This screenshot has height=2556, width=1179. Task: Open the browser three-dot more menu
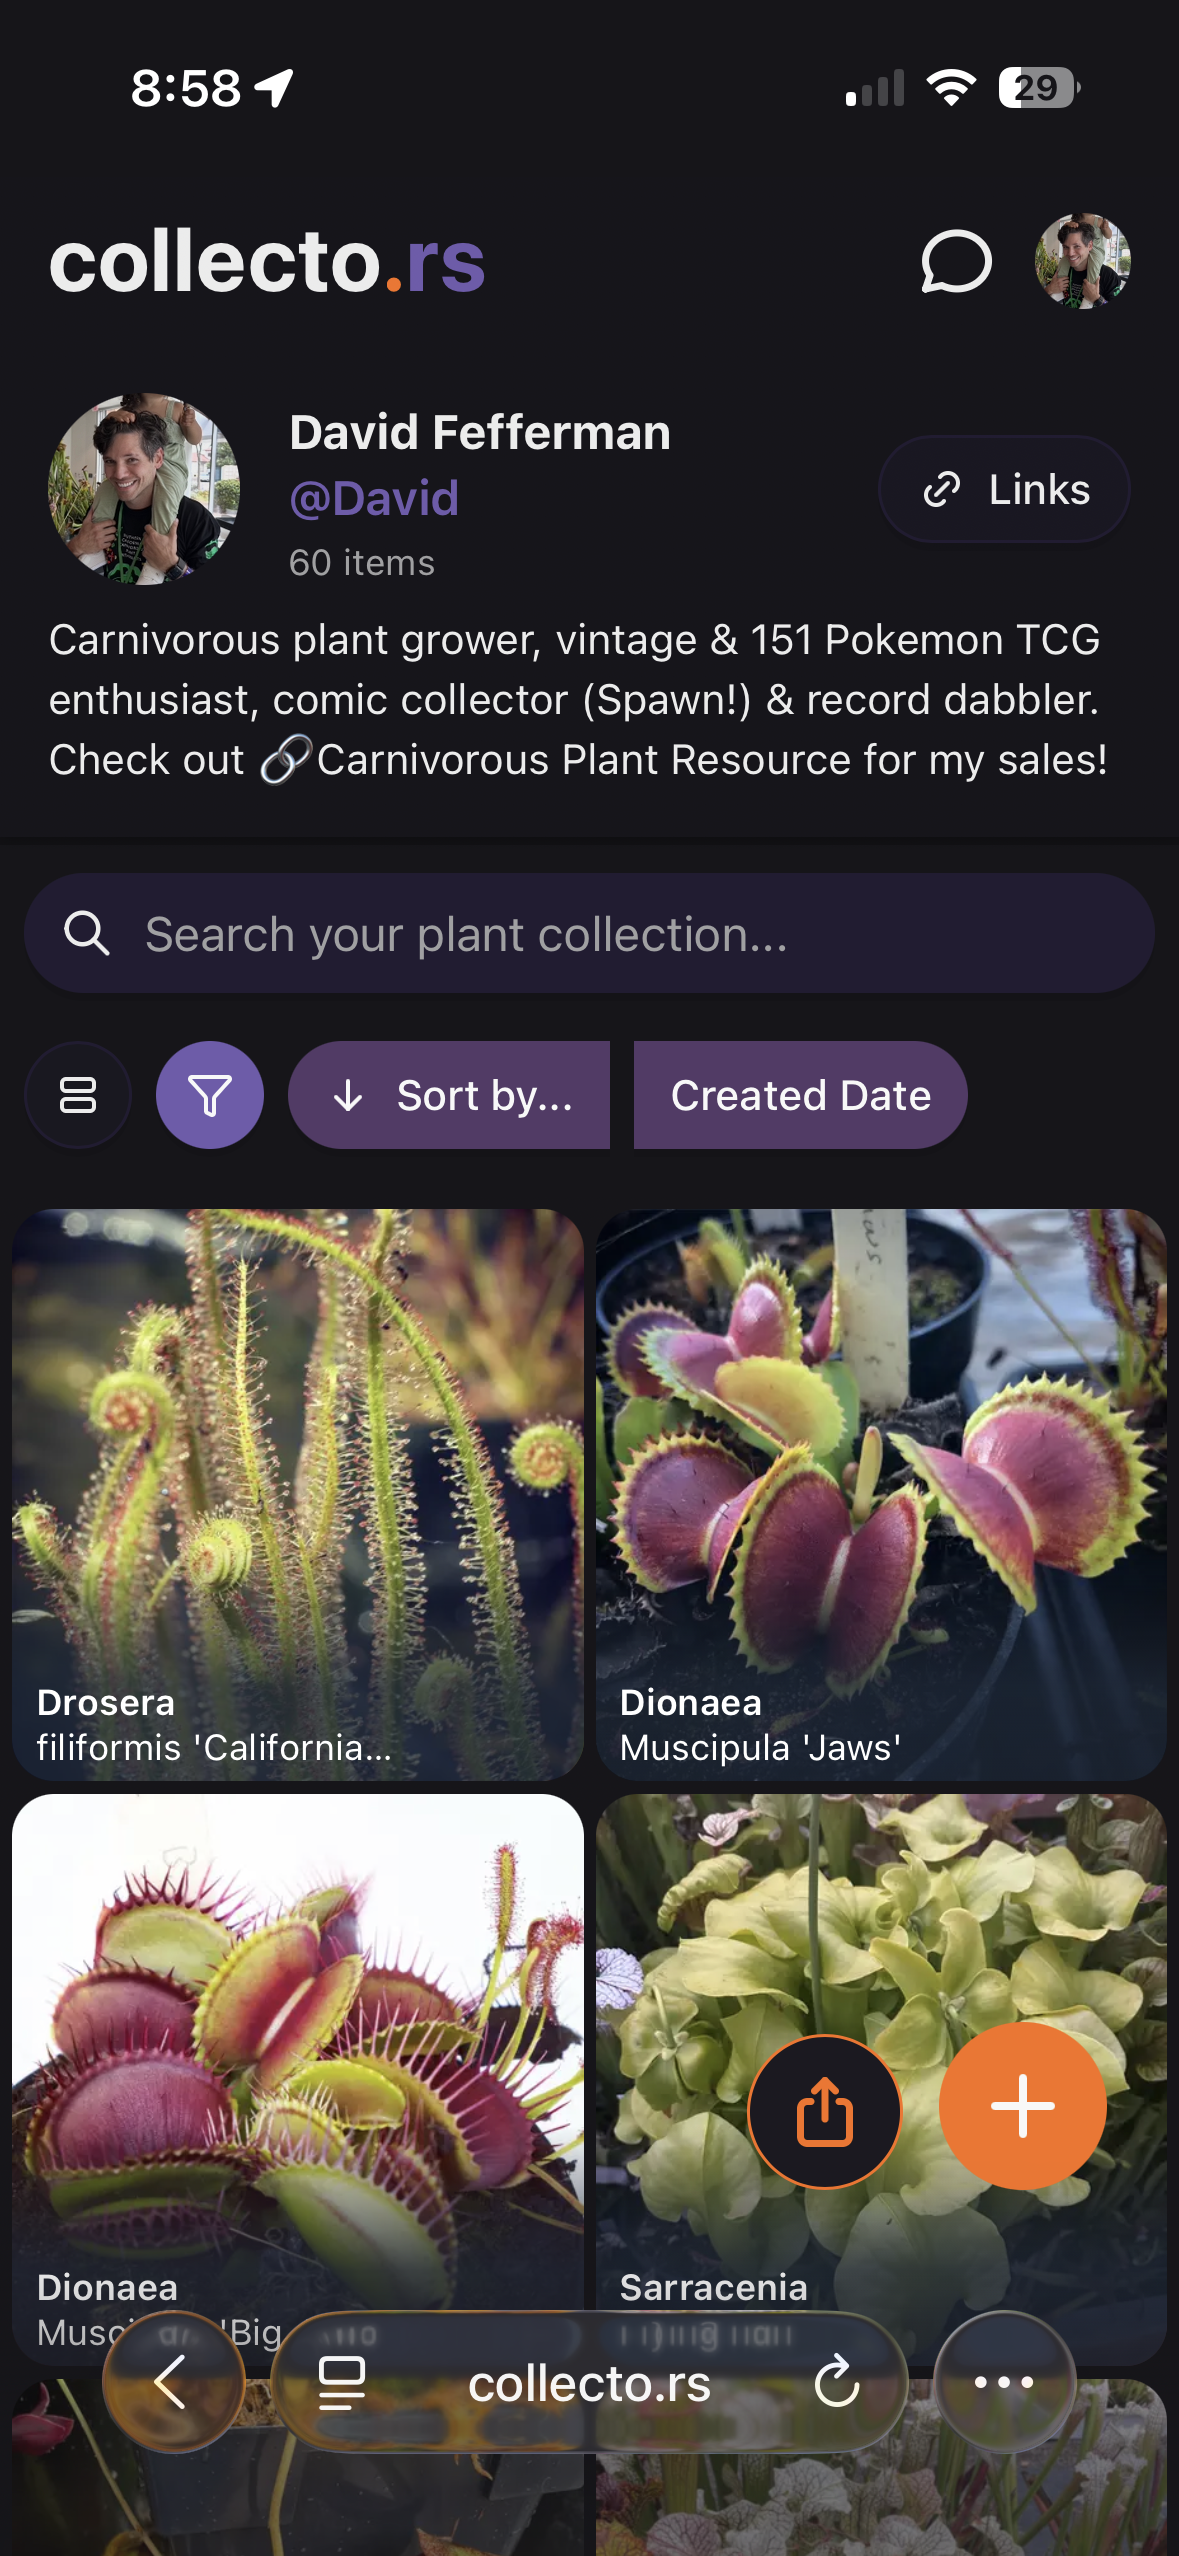[1004, 2382]
